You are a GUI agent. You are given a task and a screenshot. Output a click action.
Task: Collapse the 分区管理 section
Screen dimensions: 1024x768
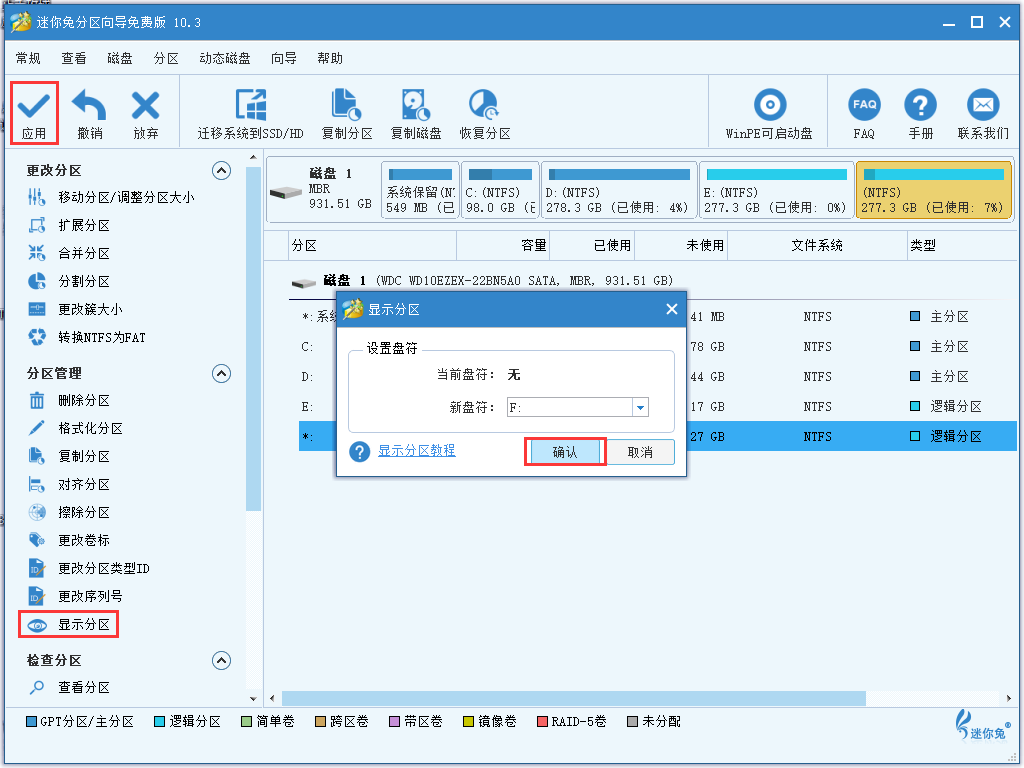221,374
